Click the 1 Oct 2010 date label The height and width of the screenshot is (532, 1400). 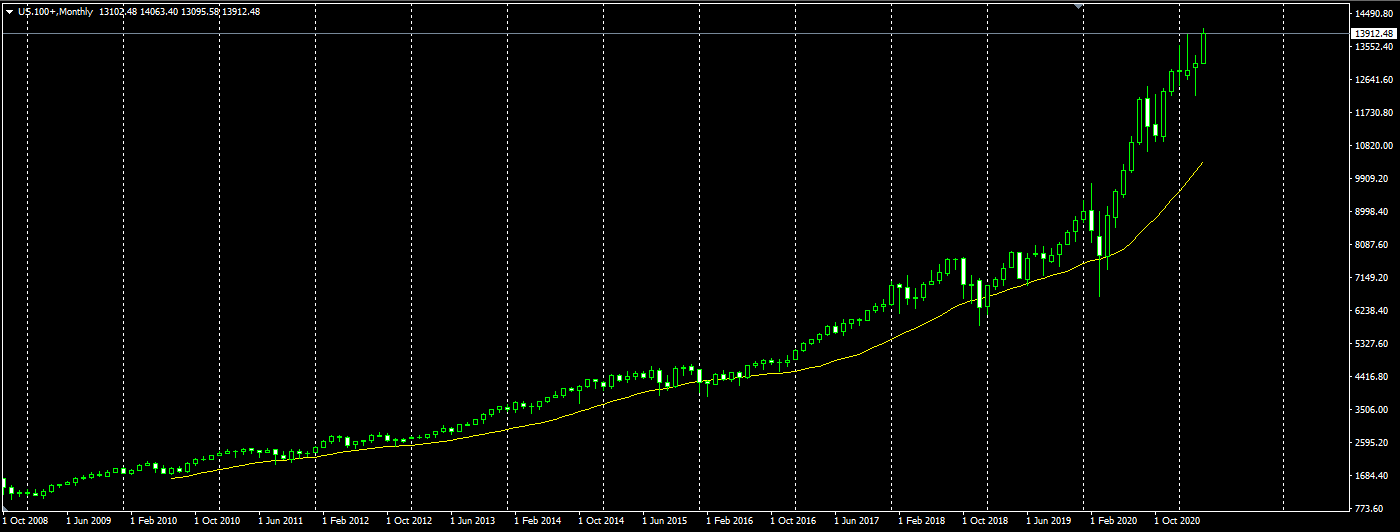click(217, 521)
